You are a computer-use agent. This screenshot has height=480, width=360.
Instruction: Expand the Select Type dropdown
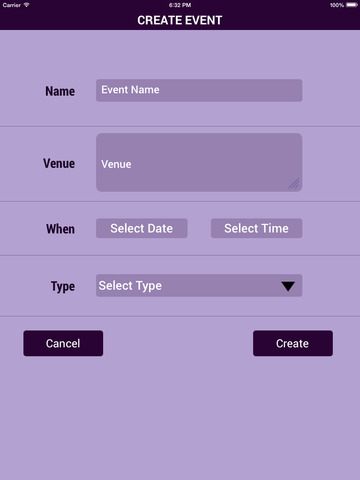click(x=199, y=285)
